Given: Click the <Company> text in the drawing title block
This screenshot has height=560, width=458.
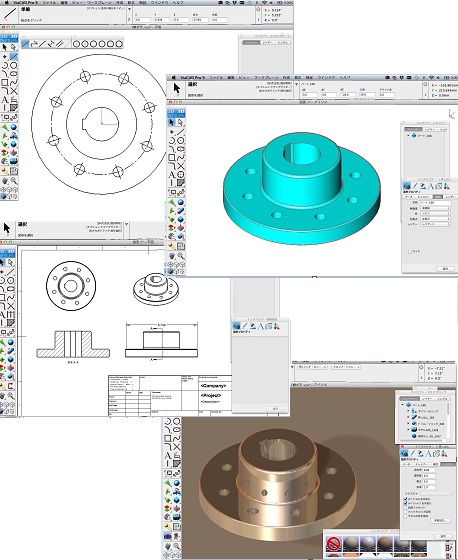Looking at the screenshot, I should [x=213, y=386].
